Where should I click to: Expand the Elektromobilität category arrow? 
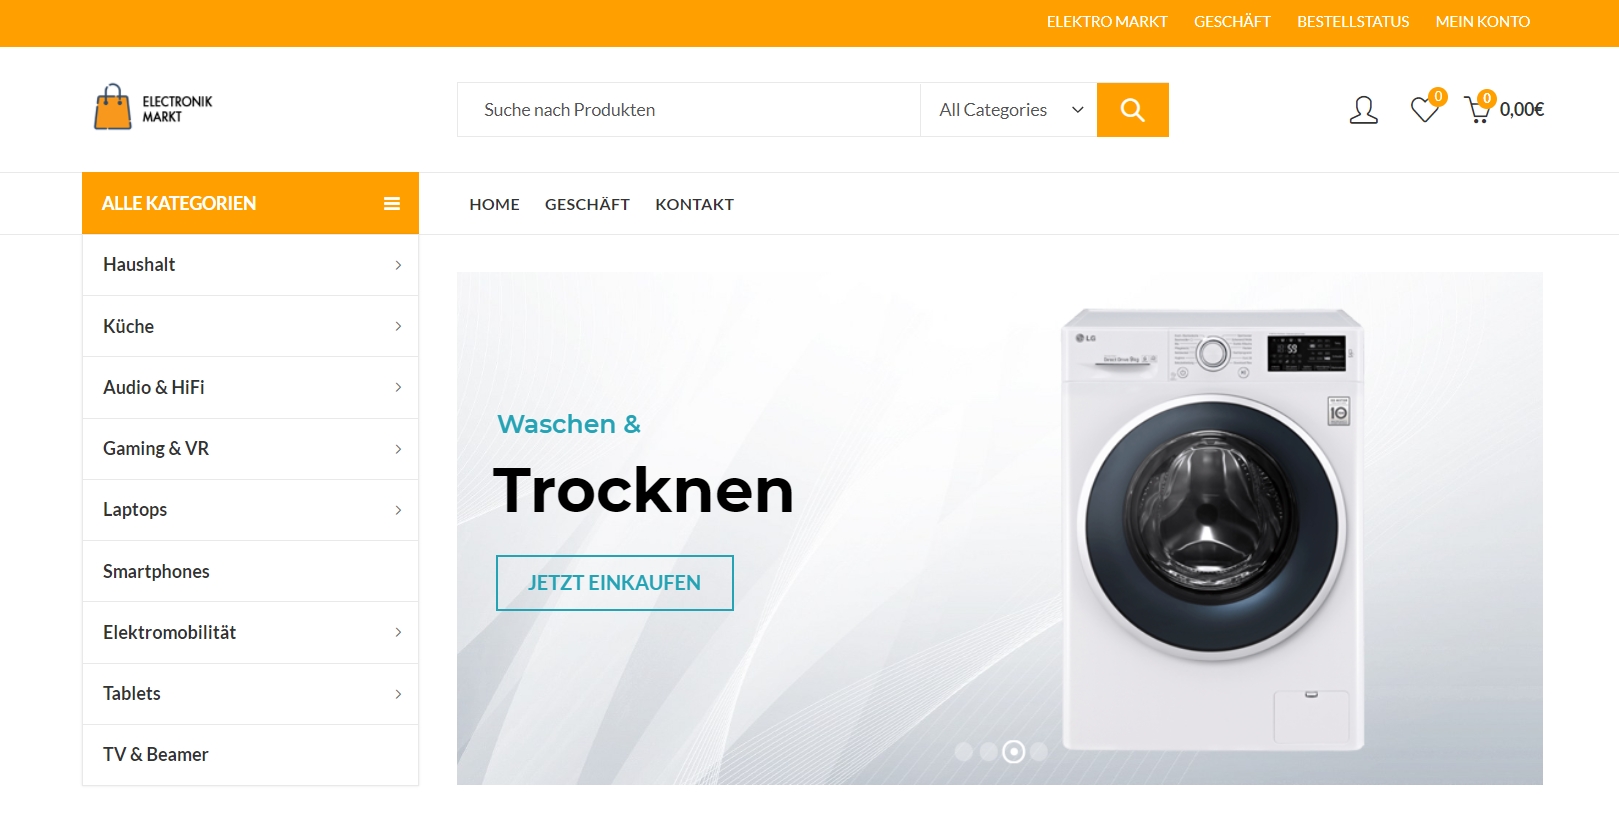click(398, 633)
